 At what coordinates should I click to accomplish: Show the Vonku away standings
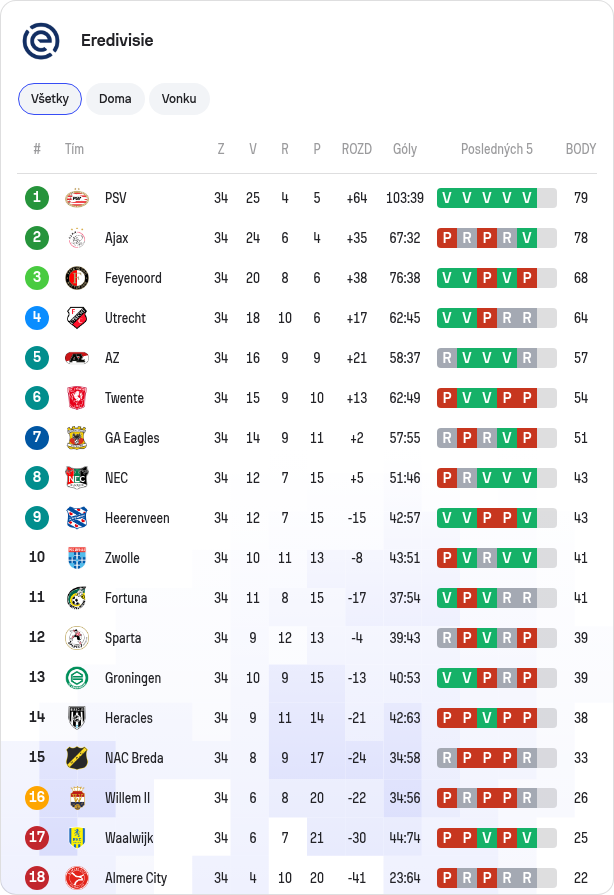click(179, 99)
